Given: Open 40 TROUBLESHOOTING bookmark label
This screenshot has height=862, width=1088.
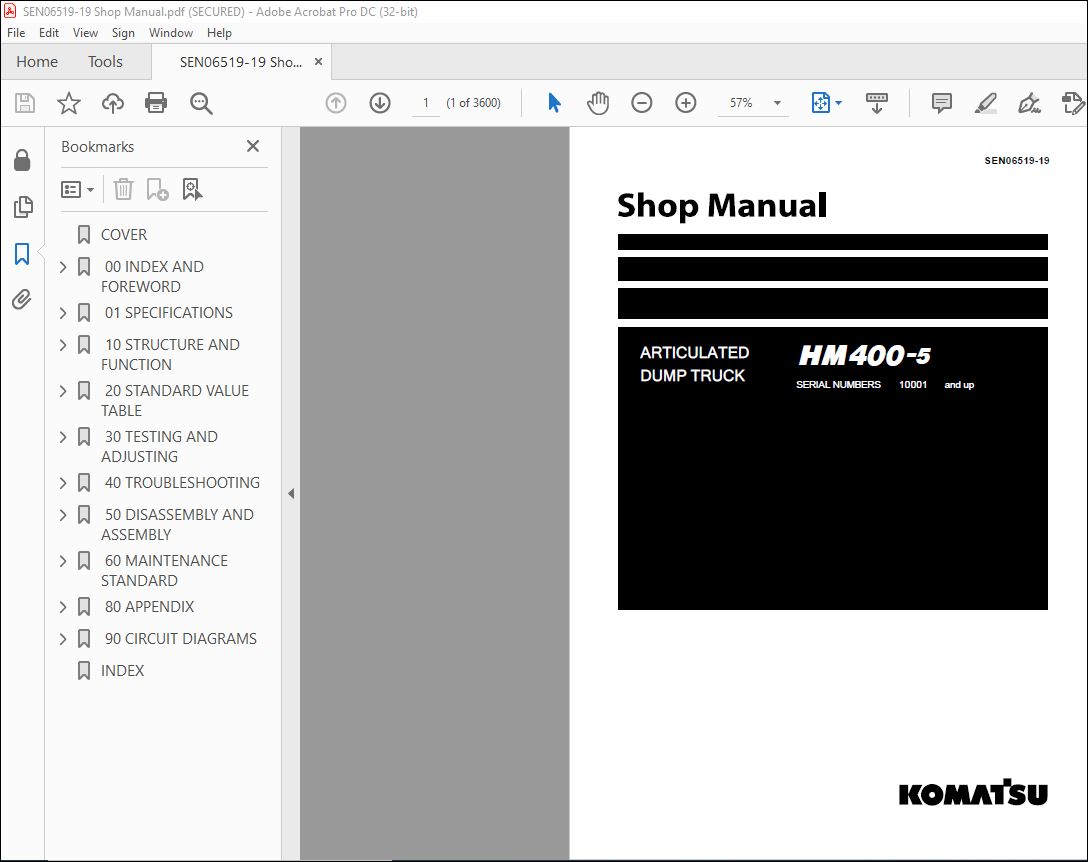Looking at the screenshot, I should [x=182, y=482].
